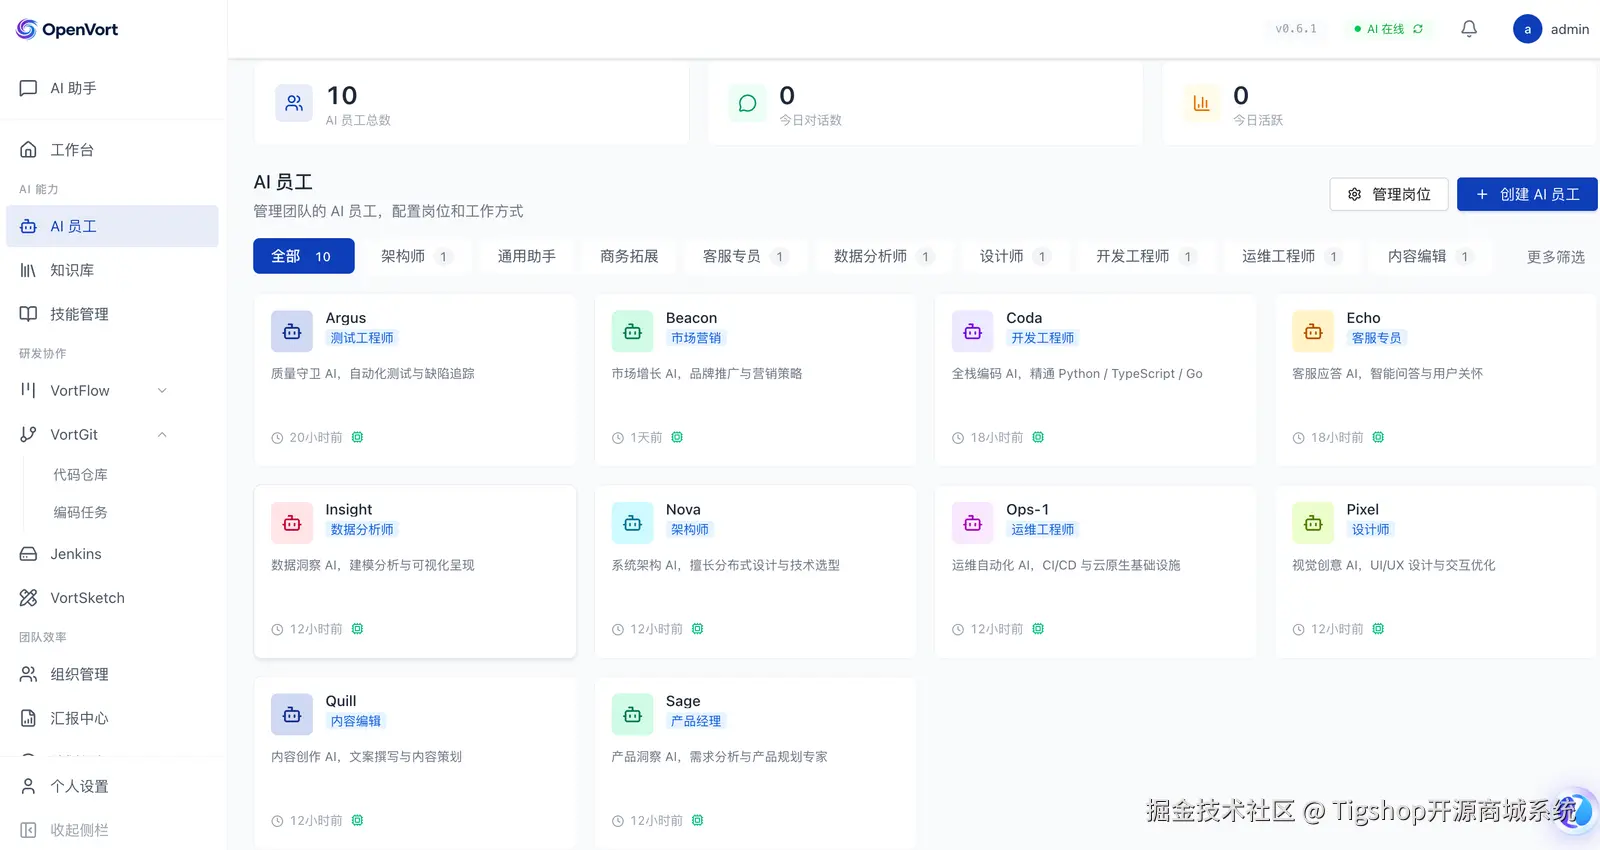Image resolution: width=1600 pixels, height=850 pixels.
Task: Open 技能管理 in the sidebar
Action: click(112, 314)
